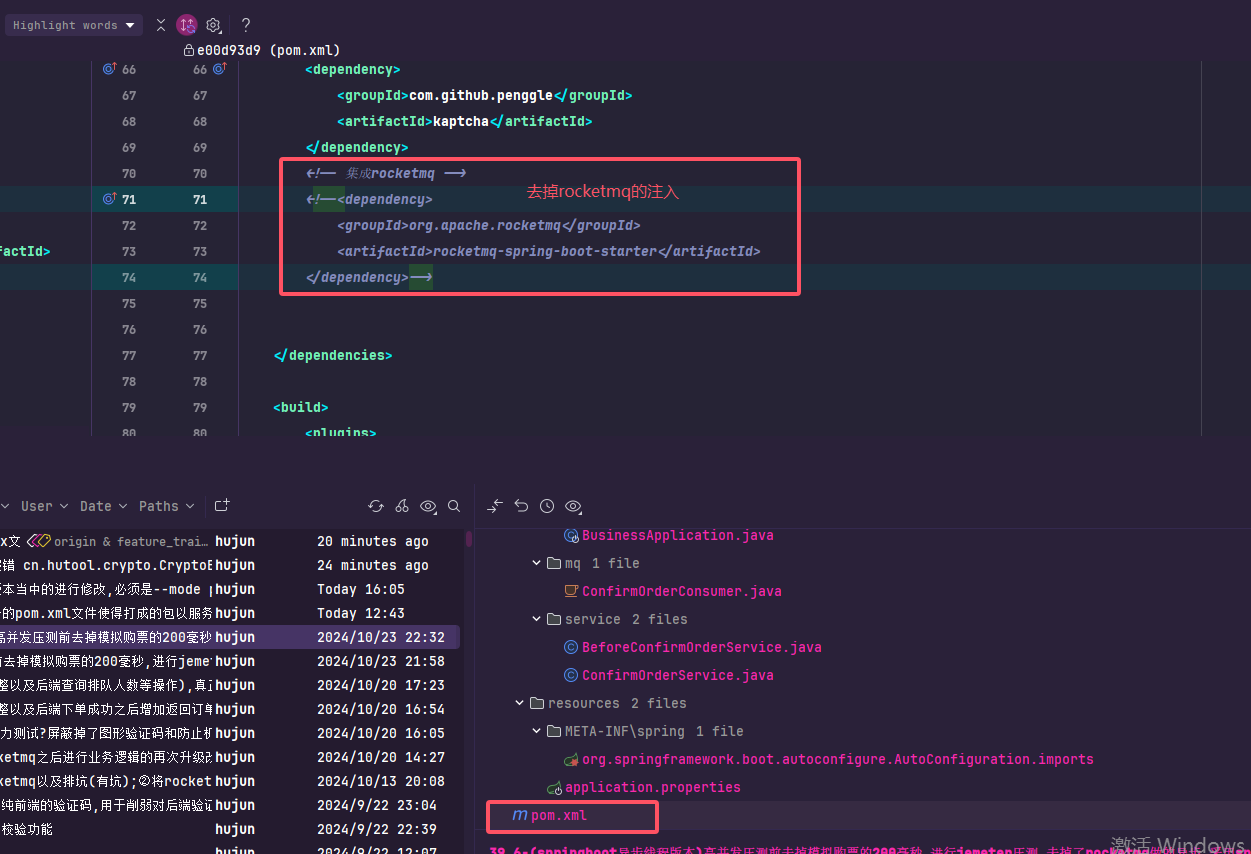Open the Date filter dropdown
This screenshot has width=1251, height=854.
click(104, 506)
